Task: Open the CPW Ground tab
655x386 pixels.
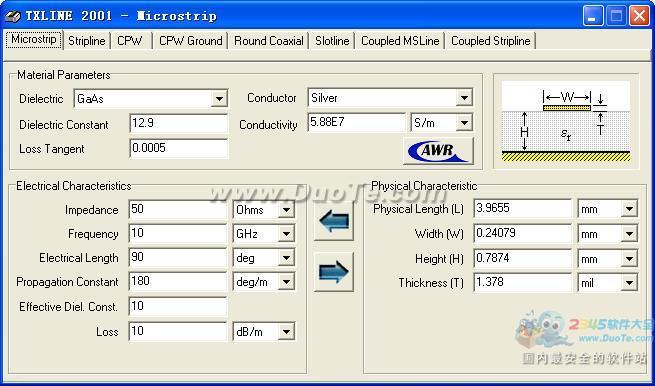Action: 190,41
